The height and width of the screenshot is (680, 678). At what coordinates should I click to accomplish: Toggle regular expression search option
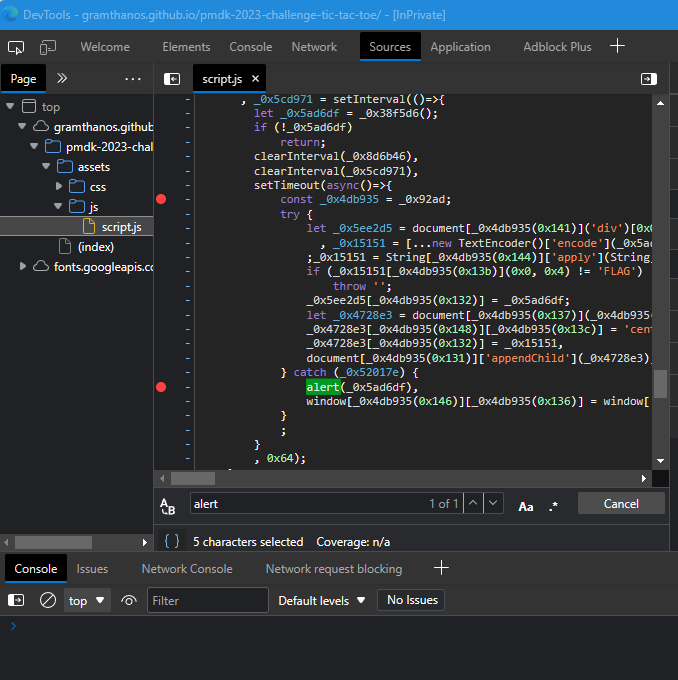pos(554,505)
